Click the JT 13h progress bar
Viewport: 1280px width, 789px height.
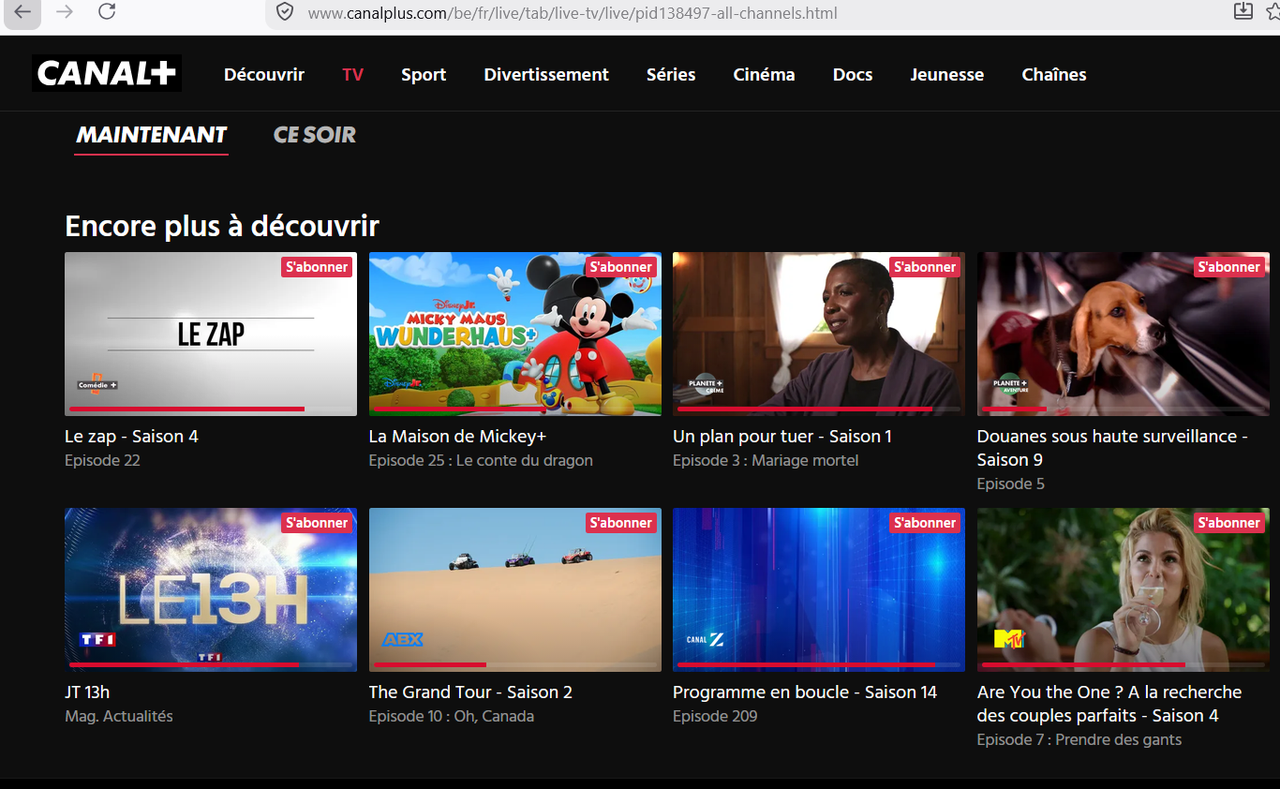click(x=211, y=665)
